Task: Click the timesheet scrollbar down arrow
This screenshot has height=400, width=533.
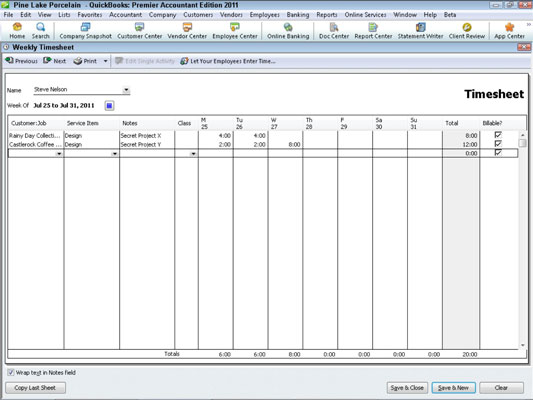Action: (x=522, y=345)
